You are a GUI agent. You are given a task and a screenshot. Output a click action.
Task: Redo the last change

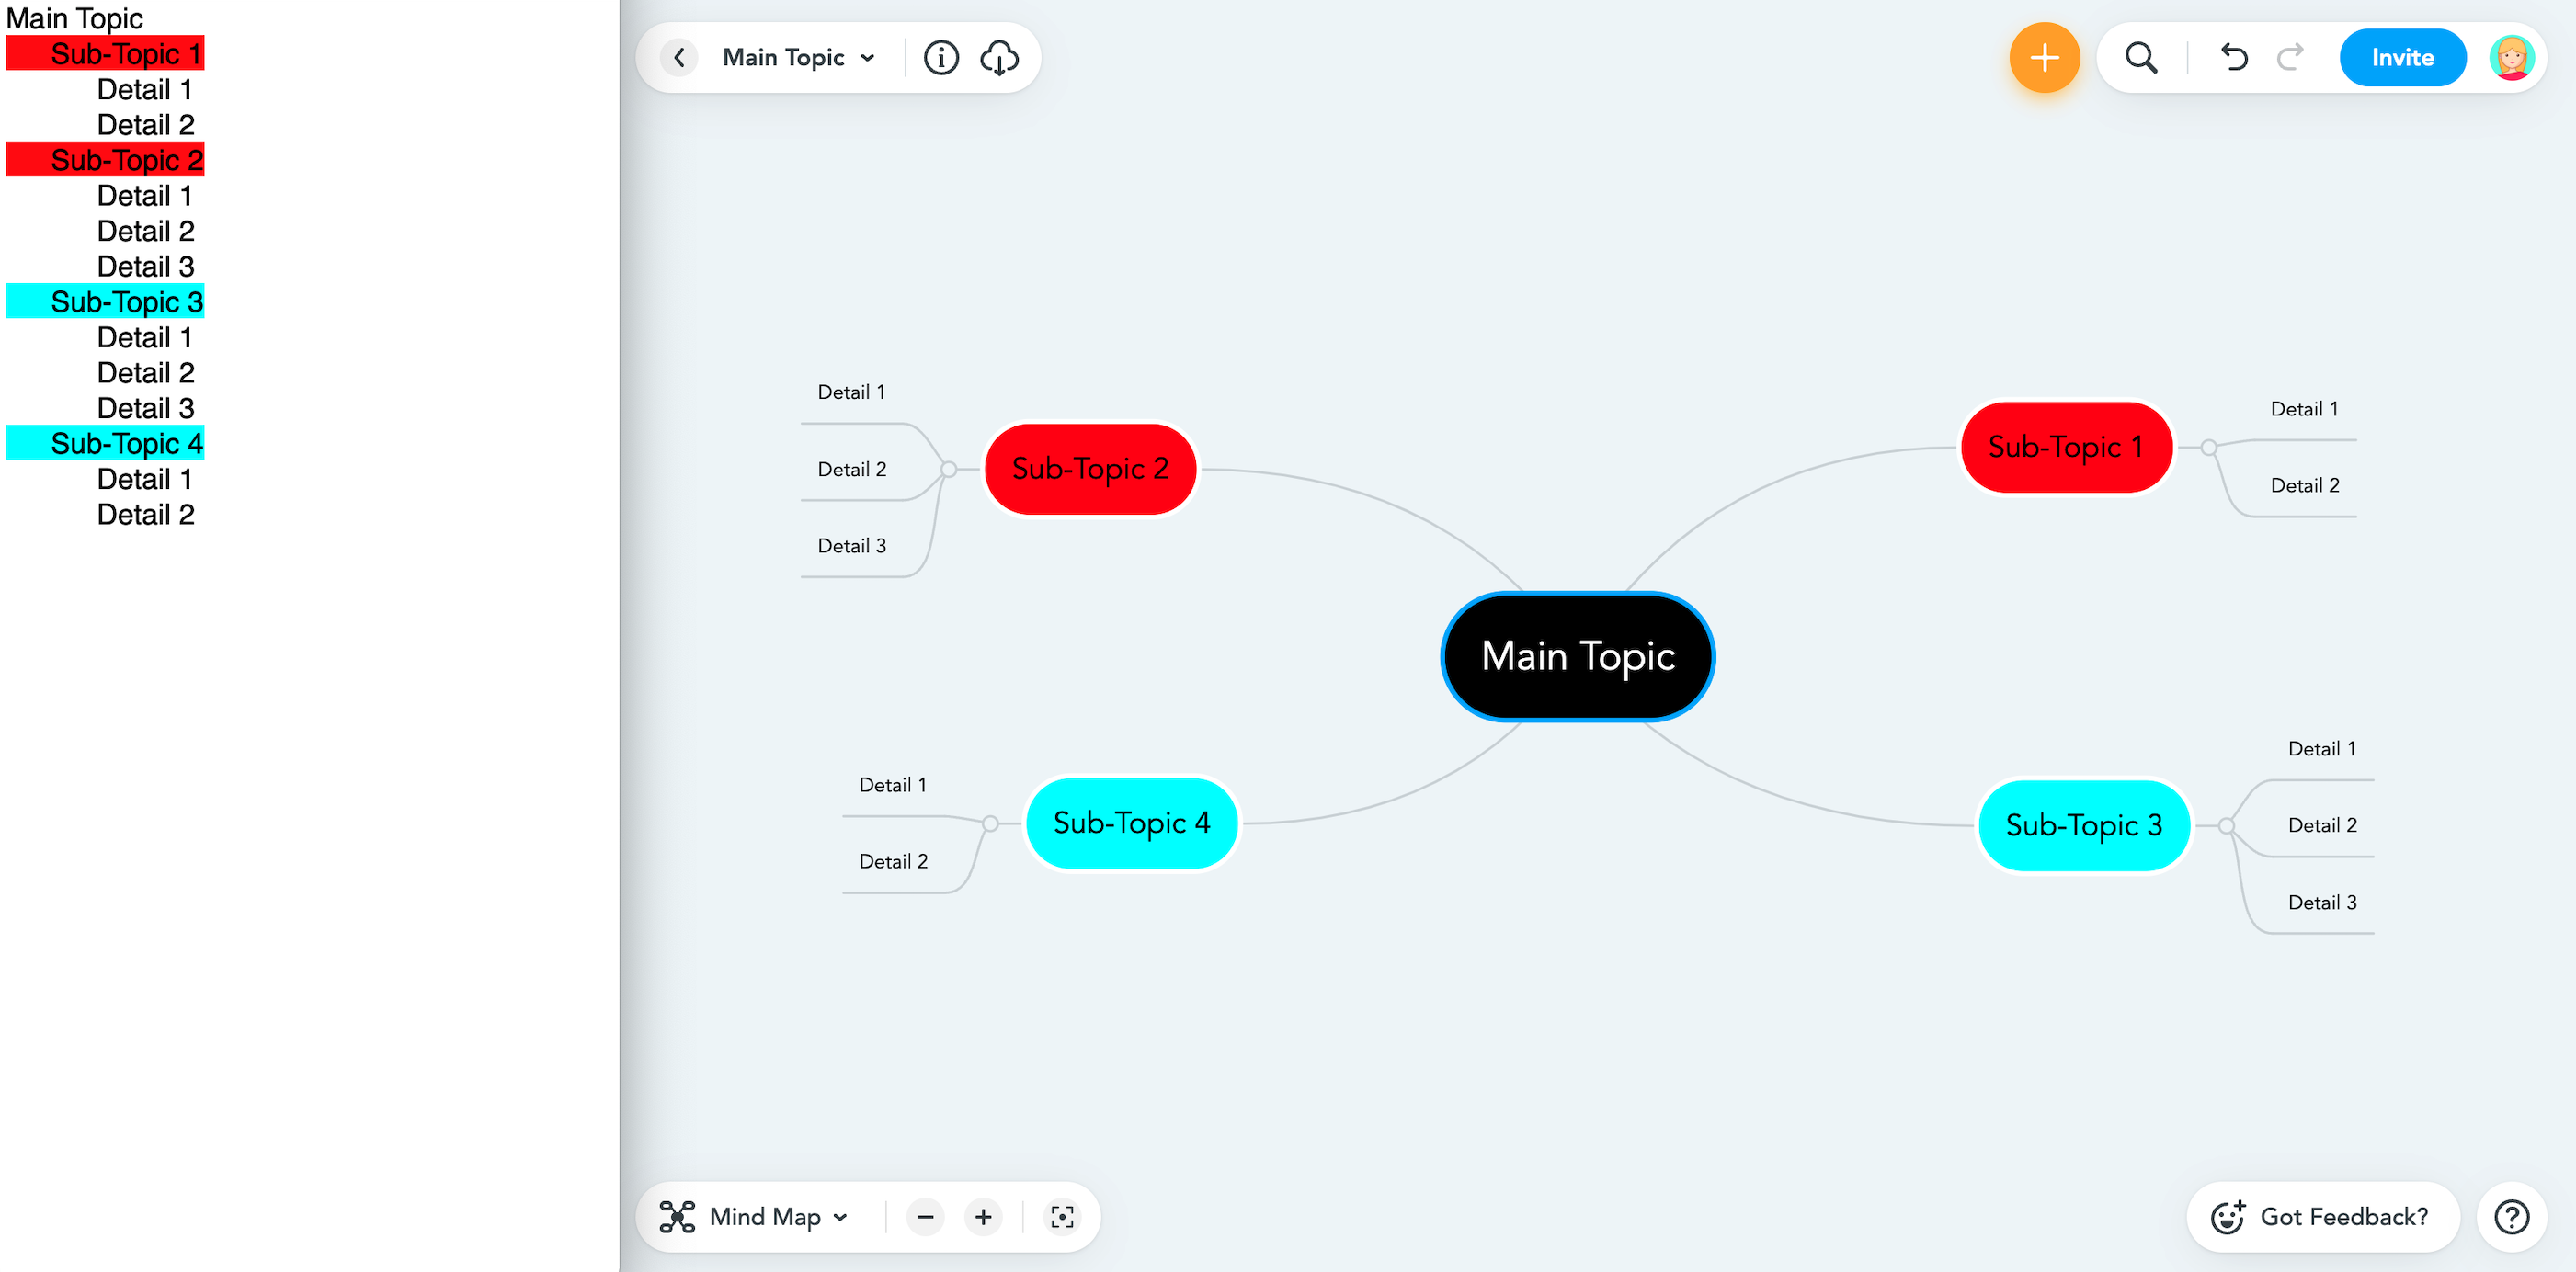tap(2289, 57)
